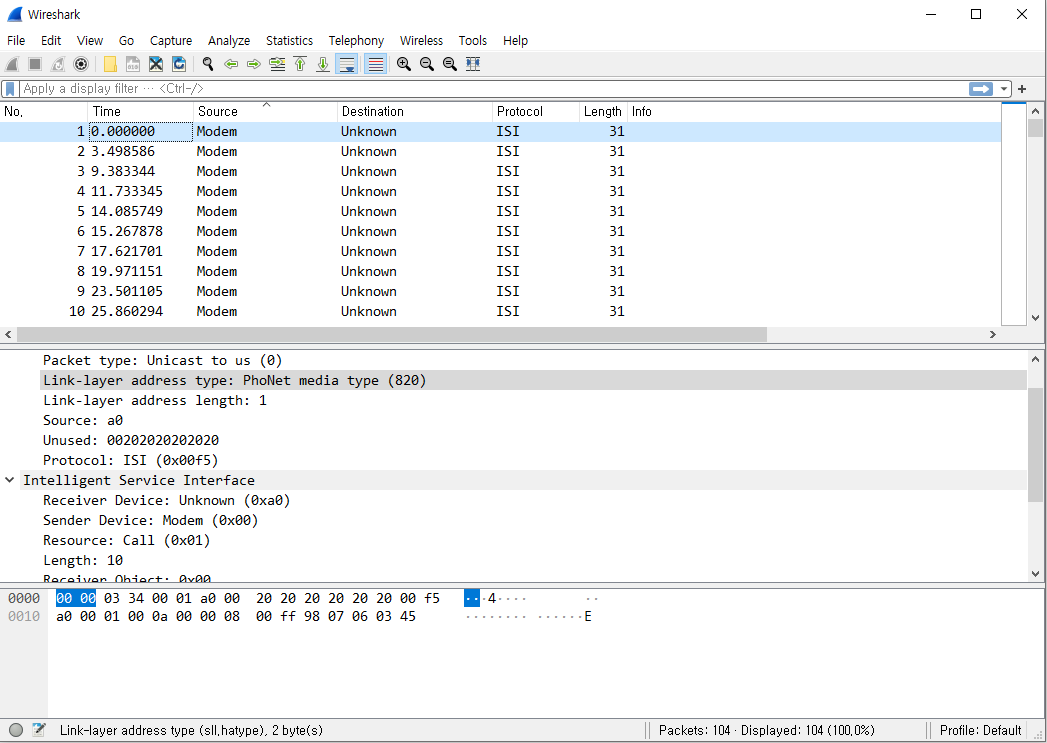
Task: Open the Tools menu
Action: coord(473,41)
